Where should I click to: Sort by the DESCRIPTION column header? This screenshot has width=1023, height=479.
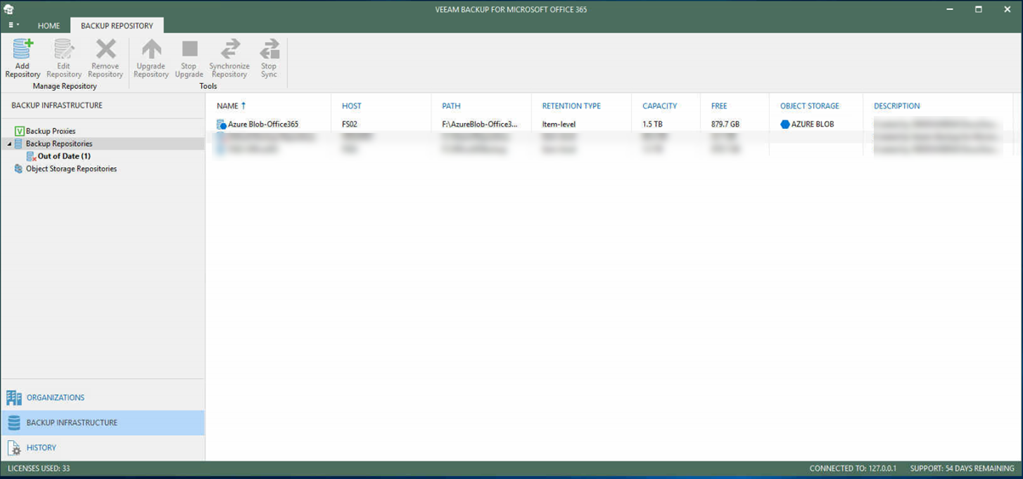(897, 106)
